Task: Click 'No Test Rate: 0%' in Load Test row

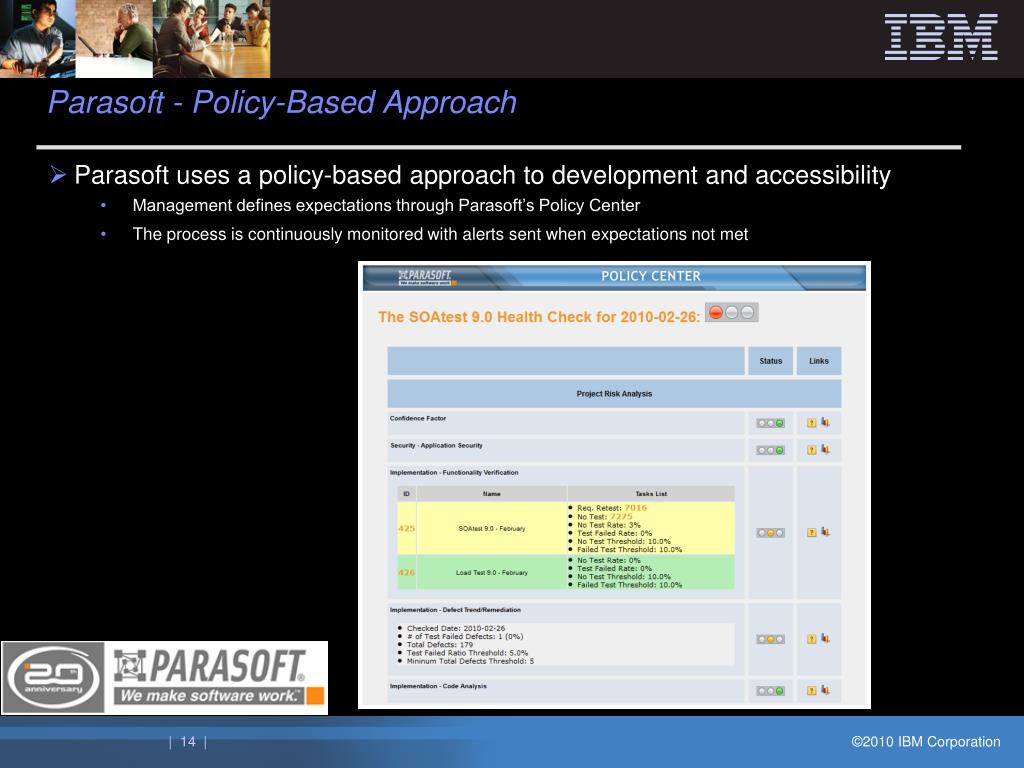Action: tap(609, 560)
